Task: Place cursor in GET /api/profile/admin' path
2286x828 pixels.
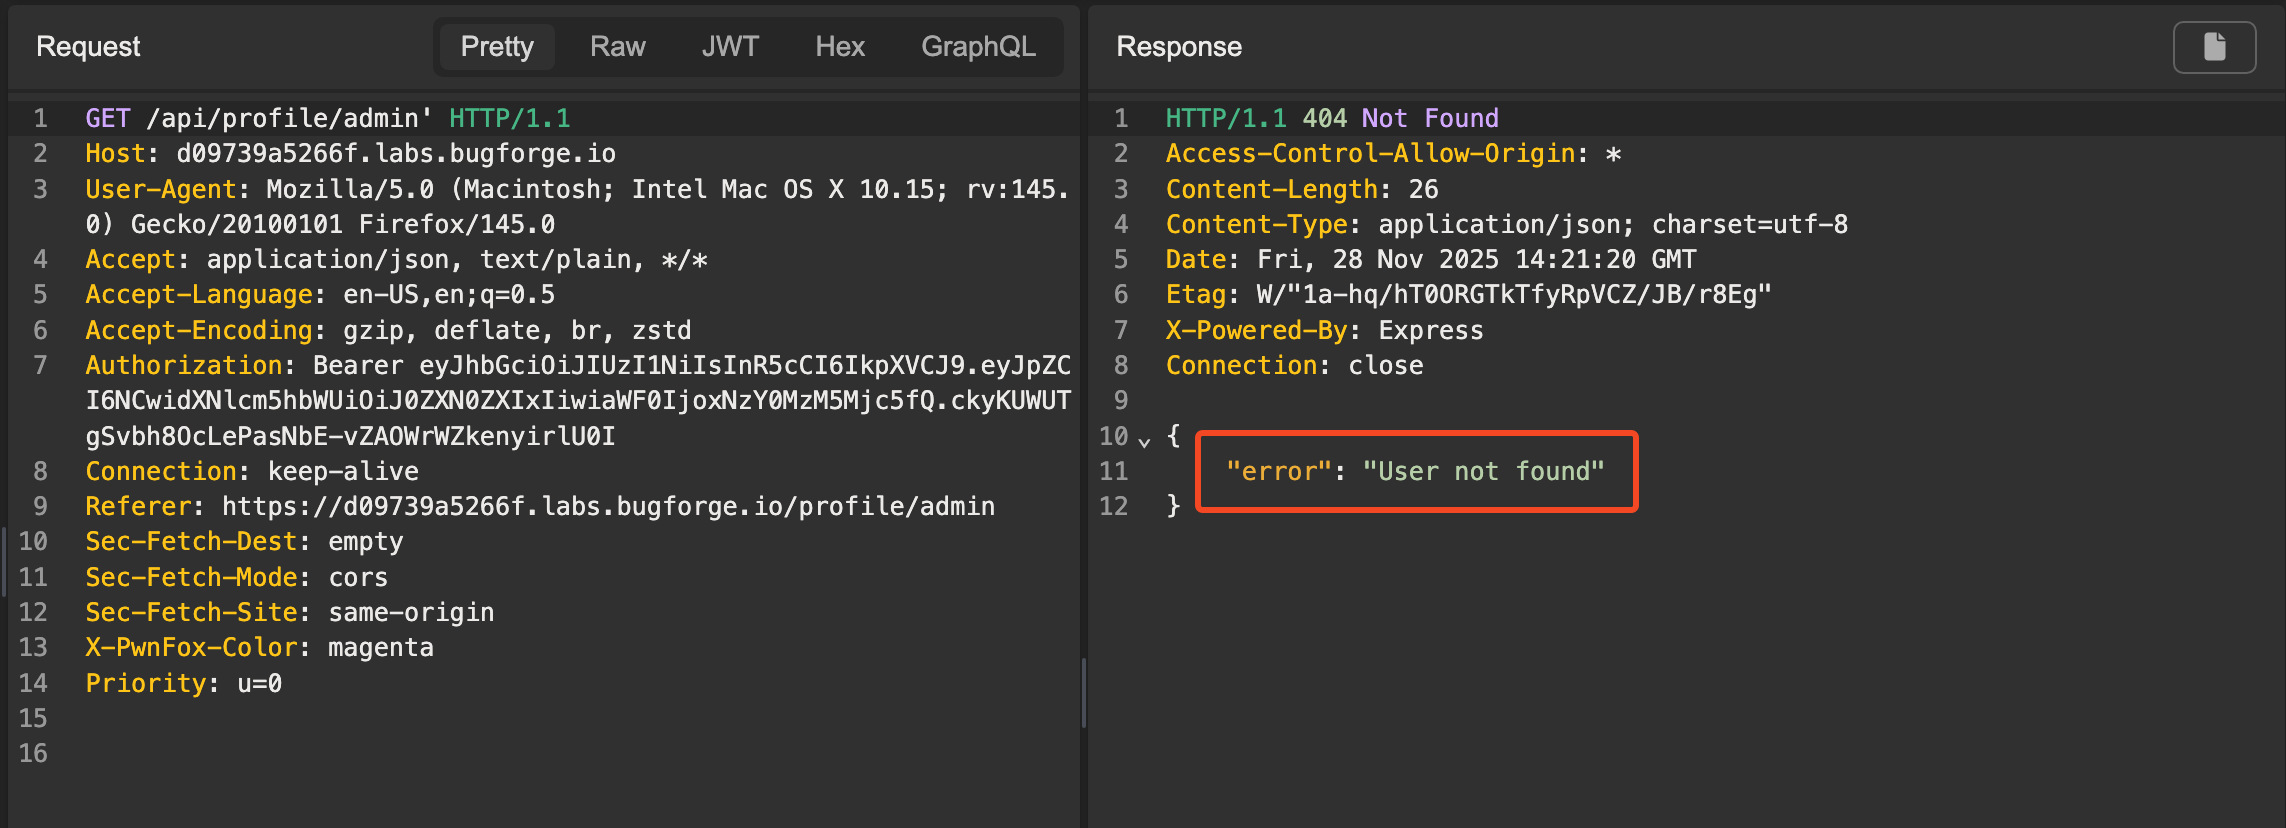Action: pyautogui.click(x=288, y=119)
